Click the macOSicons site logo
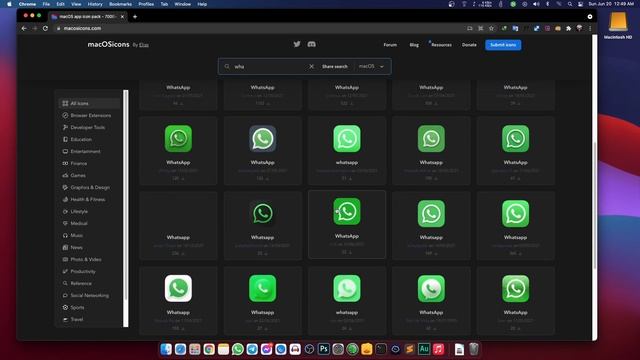640x360 pixels. click(108, 44)
